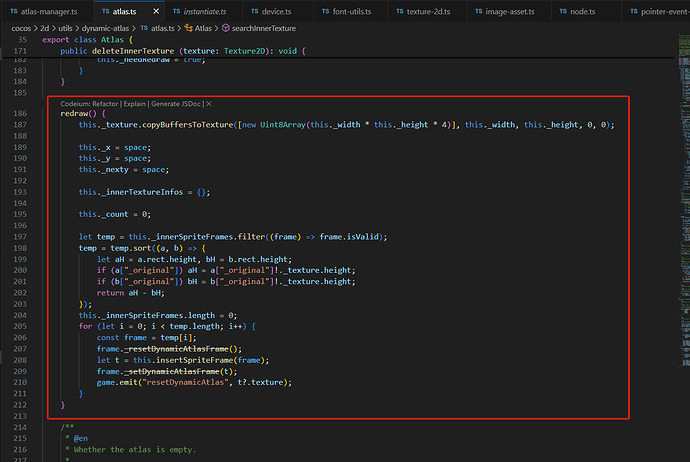Click the TS file icon in the breadcrumb
This screenshot has height=462, width=690.
coord(144,28)
